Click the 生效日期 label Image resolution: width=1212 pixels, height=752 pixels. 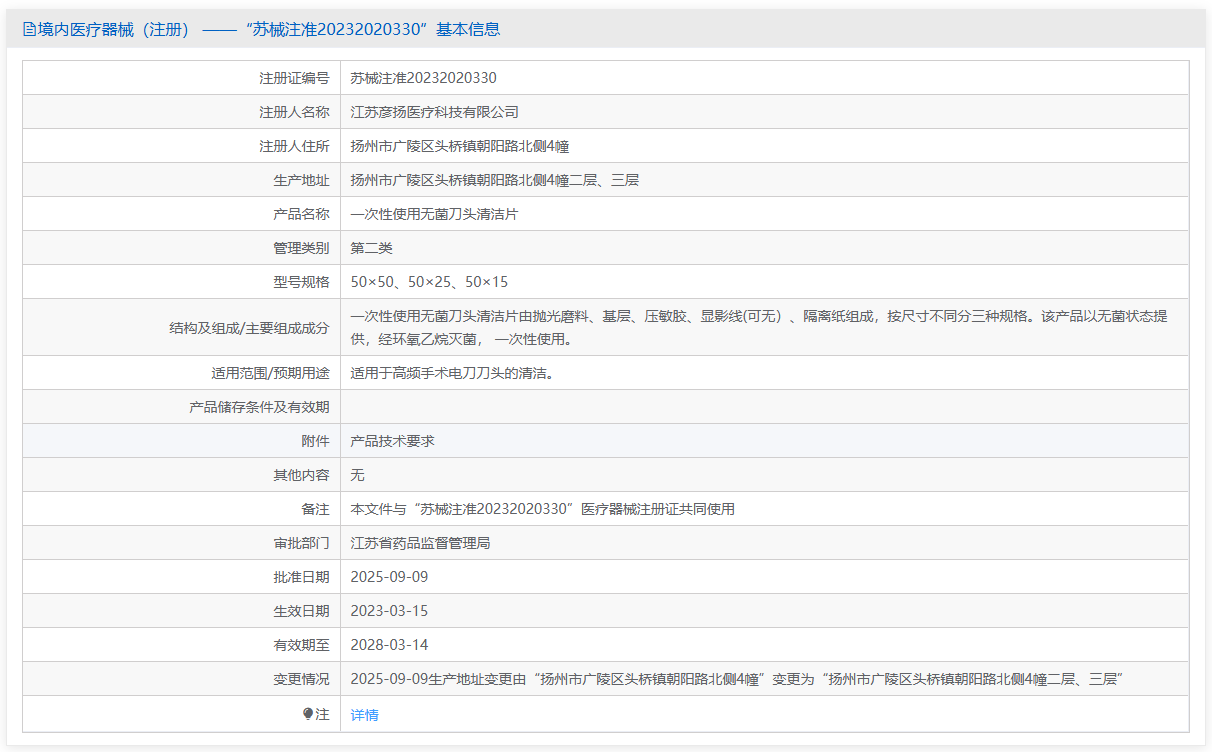point(301,611)
